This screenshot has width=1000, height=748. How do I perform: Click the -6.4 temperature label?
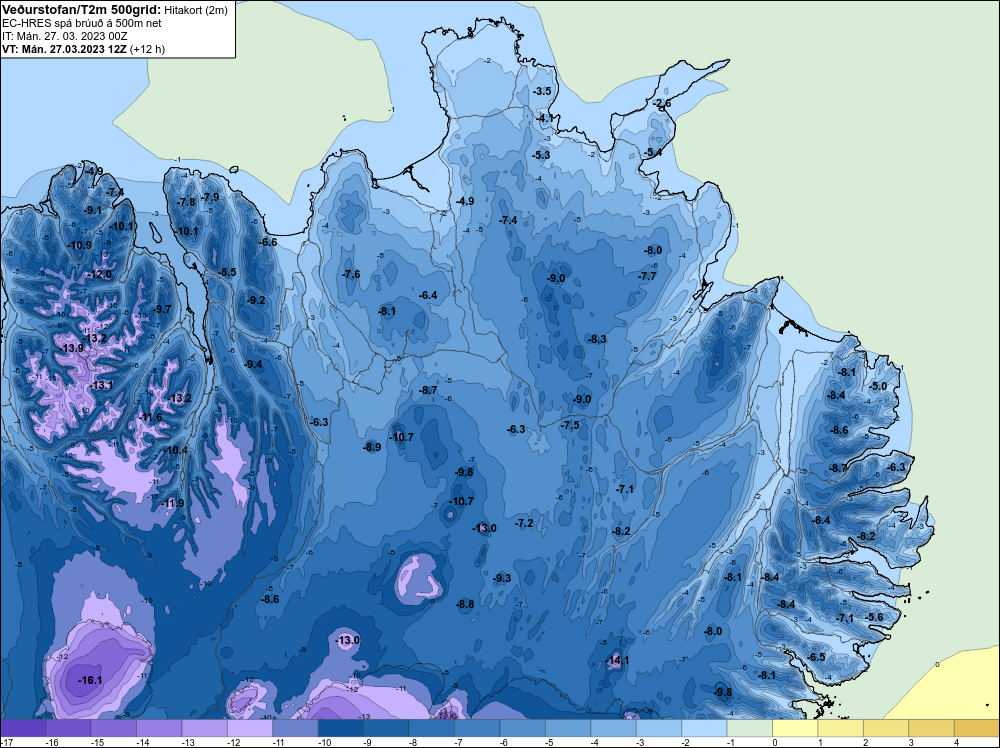(x=428, y=295)
